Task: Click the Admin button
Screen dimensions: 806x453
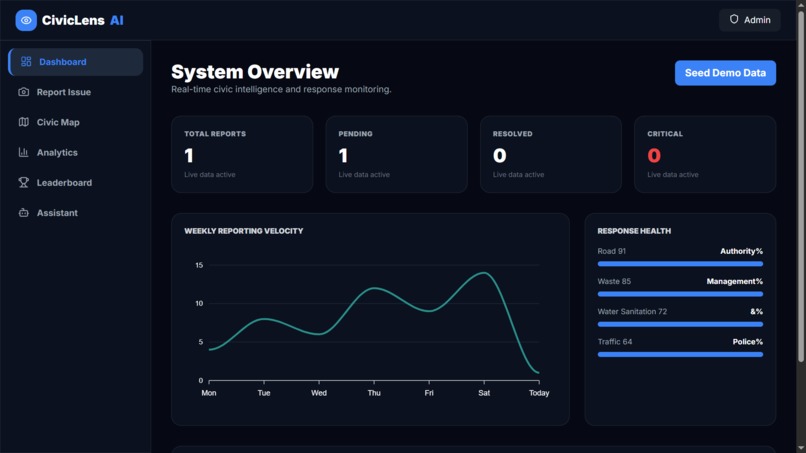Action: [749, 20]
